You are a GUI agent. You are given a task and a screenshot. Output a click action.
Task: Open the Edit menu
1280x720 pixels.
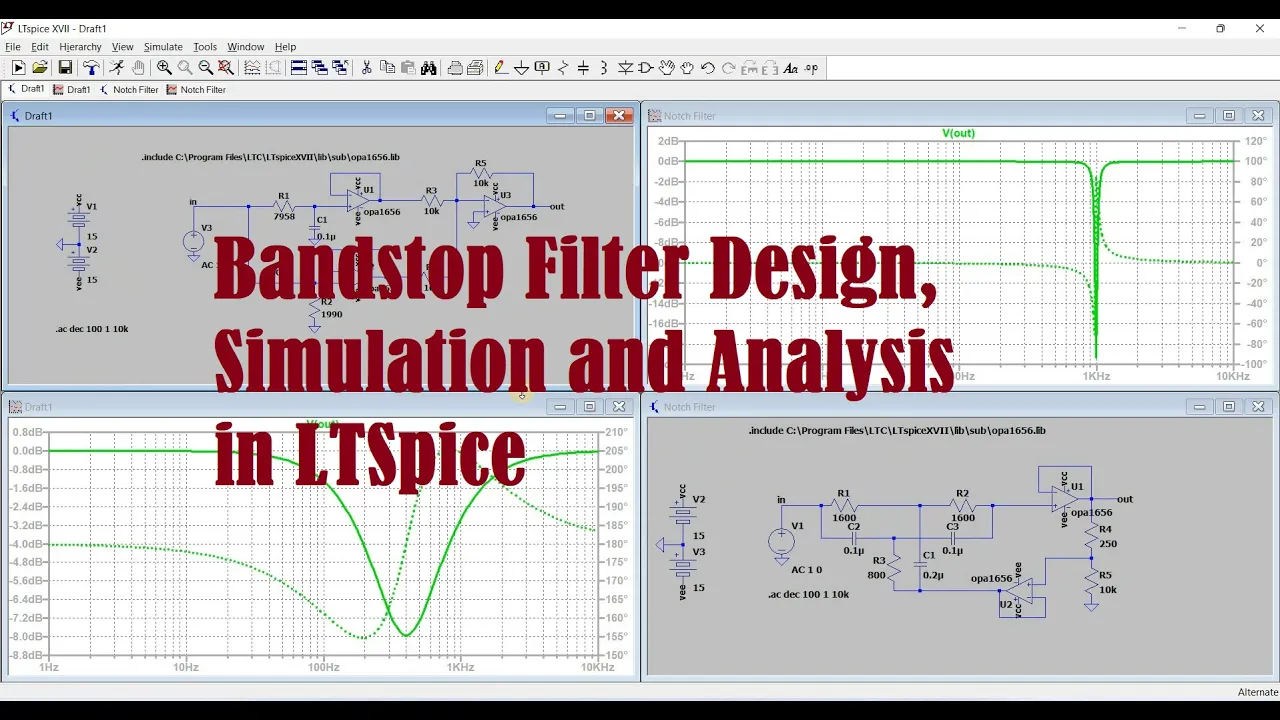[x=40, y=47]
